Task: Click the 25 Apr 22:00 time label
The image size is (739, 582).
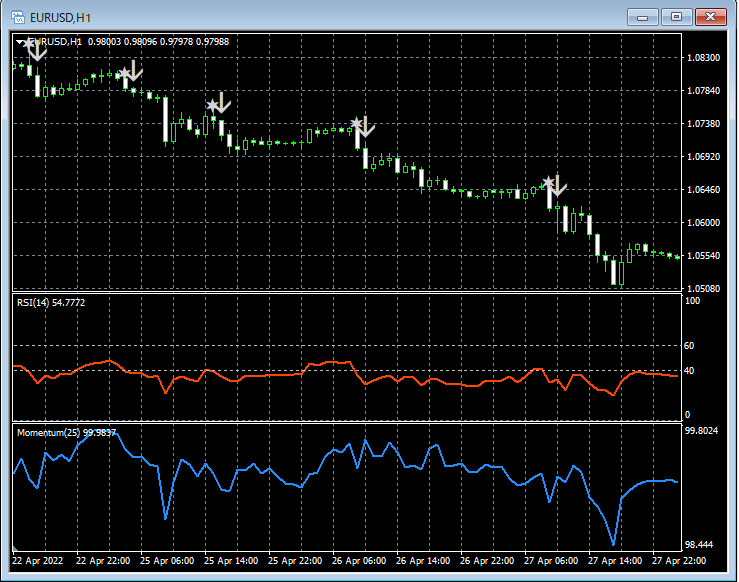Action: [x=295, y=561]
